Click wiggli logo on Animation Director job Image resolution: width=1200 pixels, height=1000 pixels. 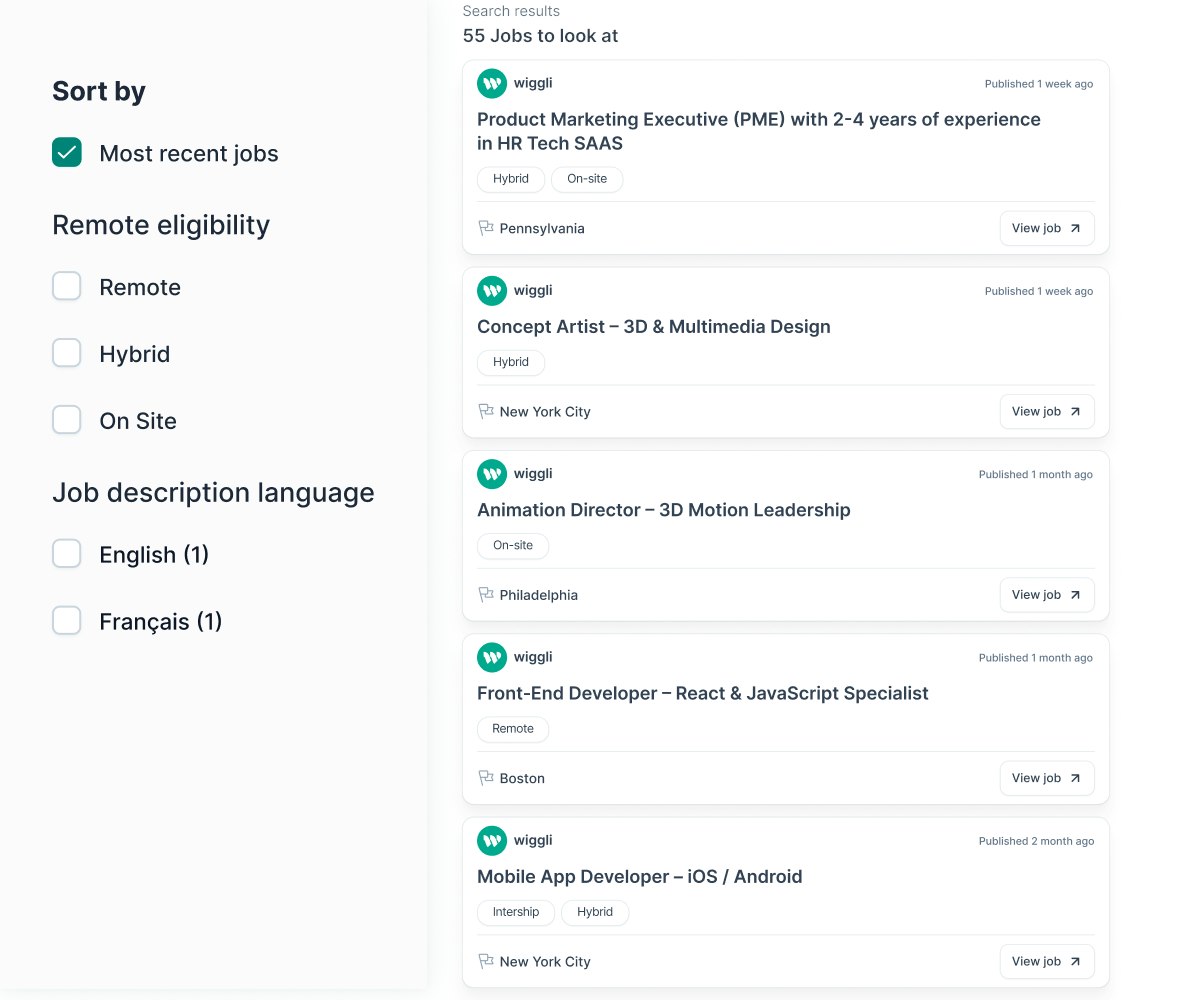point(492,474)
